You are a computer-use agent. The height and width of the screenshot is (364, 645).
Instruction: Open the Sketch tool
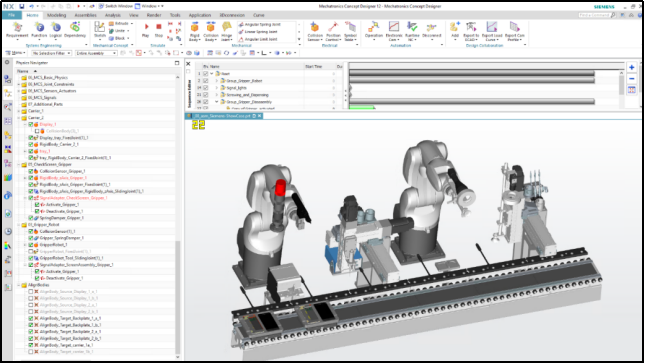pyautogui.click(x=100, y=30)
